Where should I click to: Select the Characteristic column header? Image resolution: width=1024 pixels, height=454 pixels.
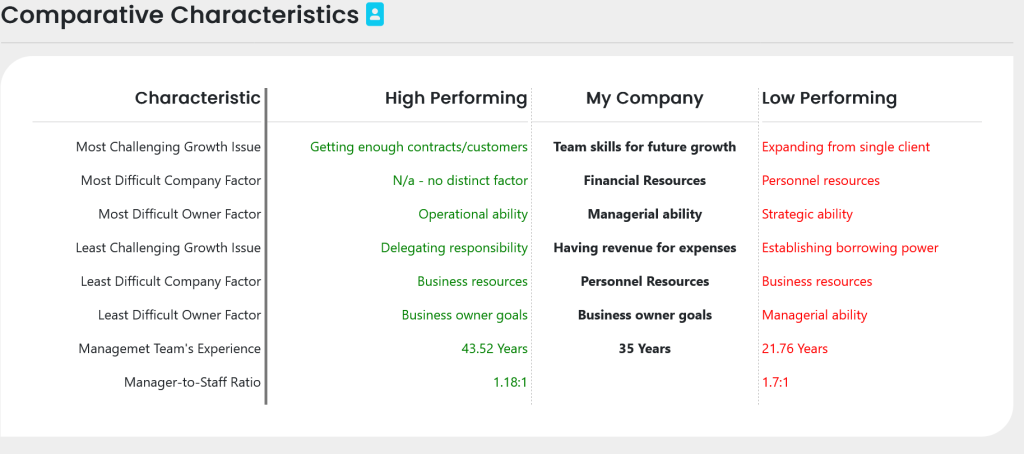pyautogui.click(x=197, y=98)
